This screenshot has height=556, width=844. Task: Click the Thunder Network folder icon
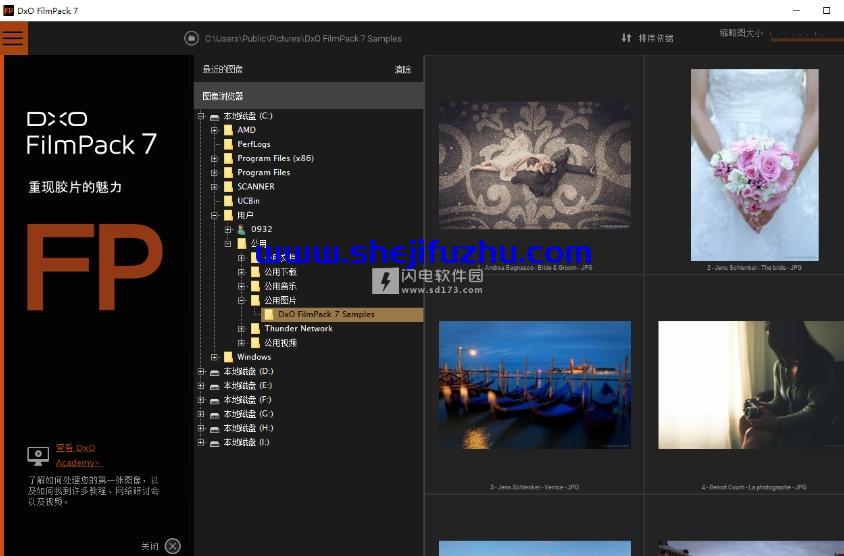(255, 328)
